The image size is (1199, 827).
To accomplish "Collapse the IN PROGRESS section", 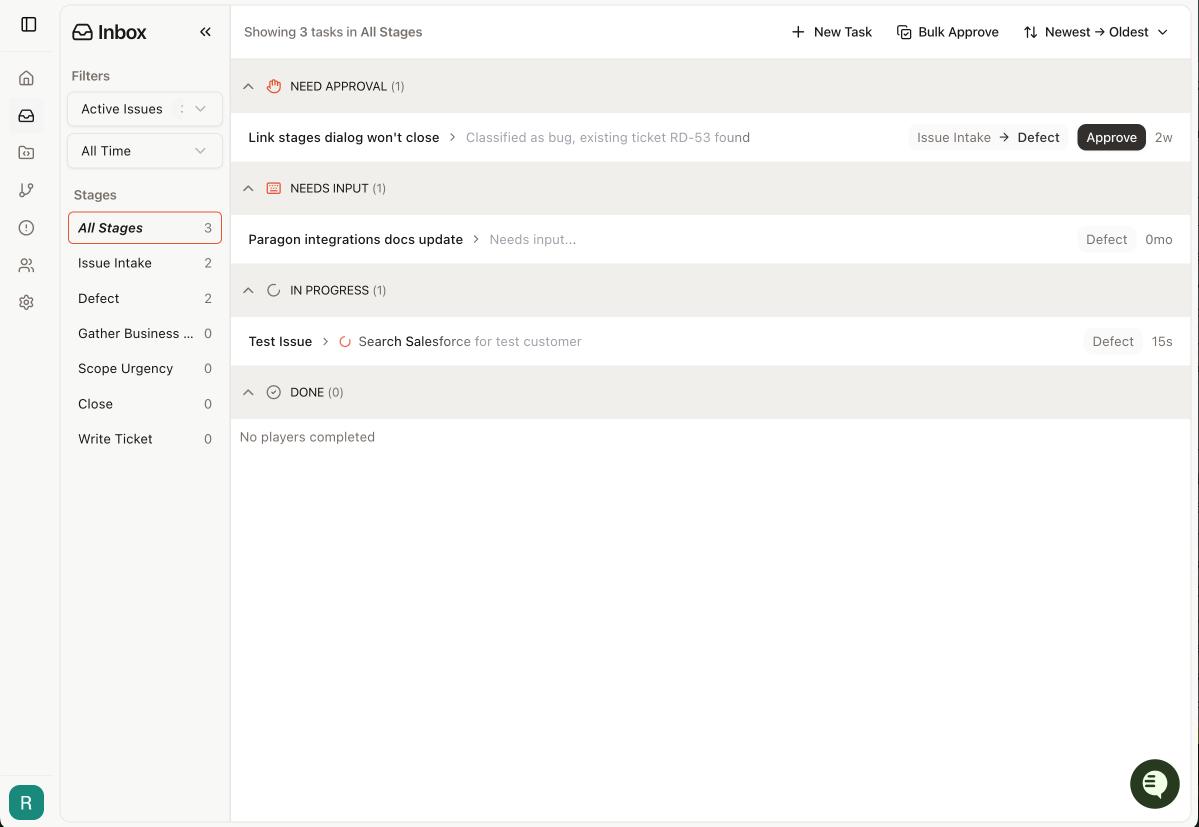I will [248, 290].
